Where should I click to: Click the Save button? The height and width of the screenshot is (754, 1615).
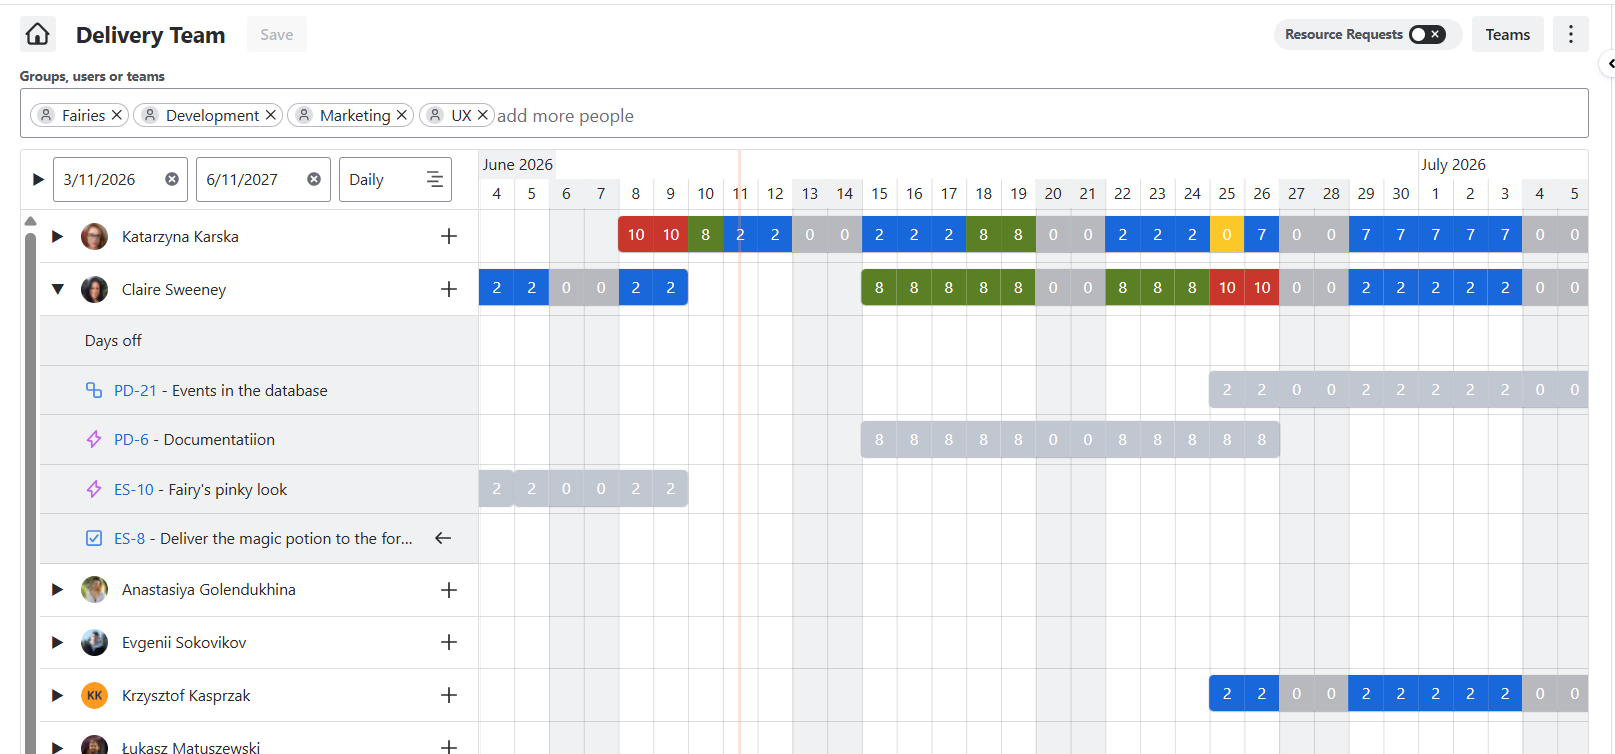(277, 34)
